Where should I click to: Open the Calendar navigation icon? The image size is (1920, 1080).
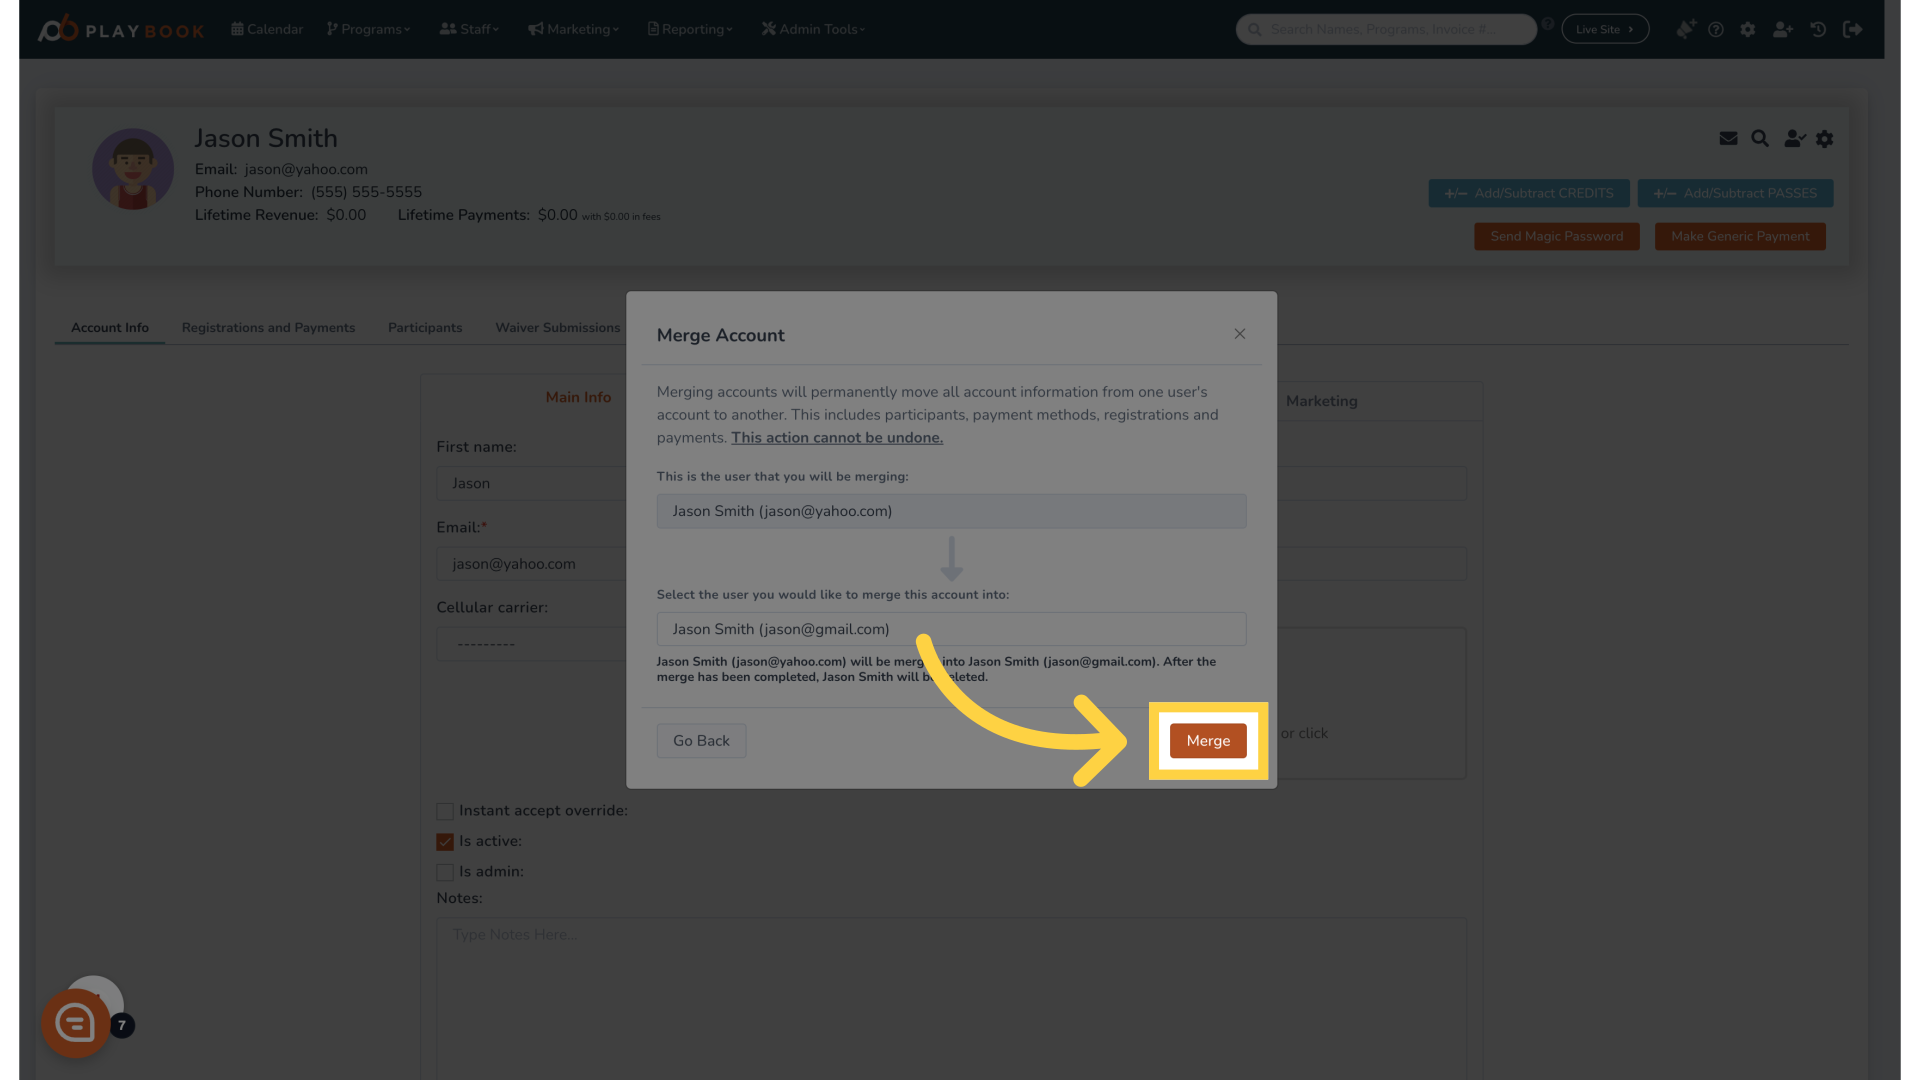(237, 29)
